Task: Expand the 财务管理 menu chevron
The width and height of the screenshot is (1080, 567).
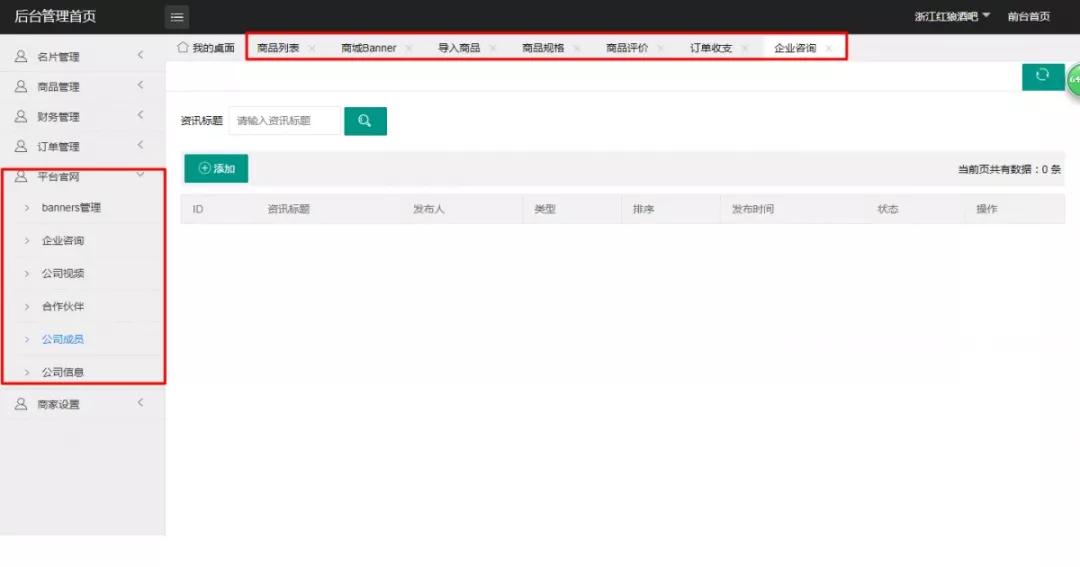Action: click(x=141, y=115)
